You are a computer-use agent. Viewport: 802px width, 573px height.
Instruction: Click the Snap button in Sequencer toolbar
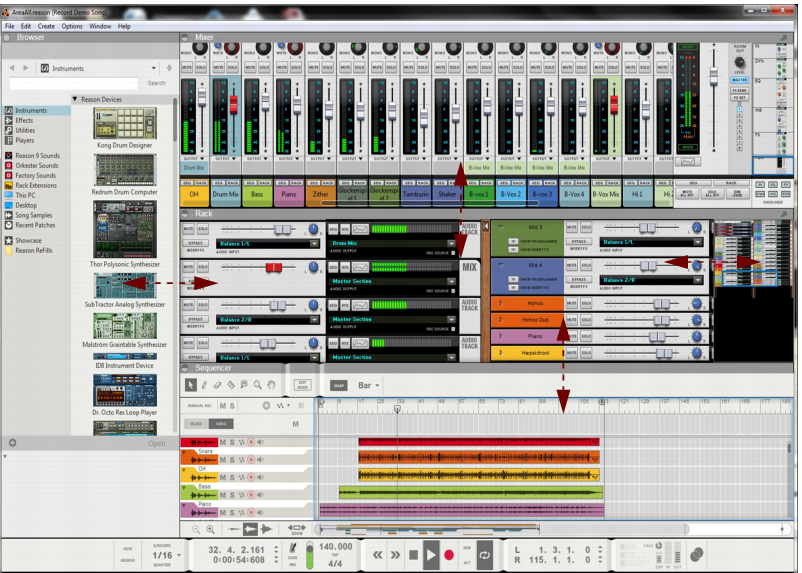[339, 385]
